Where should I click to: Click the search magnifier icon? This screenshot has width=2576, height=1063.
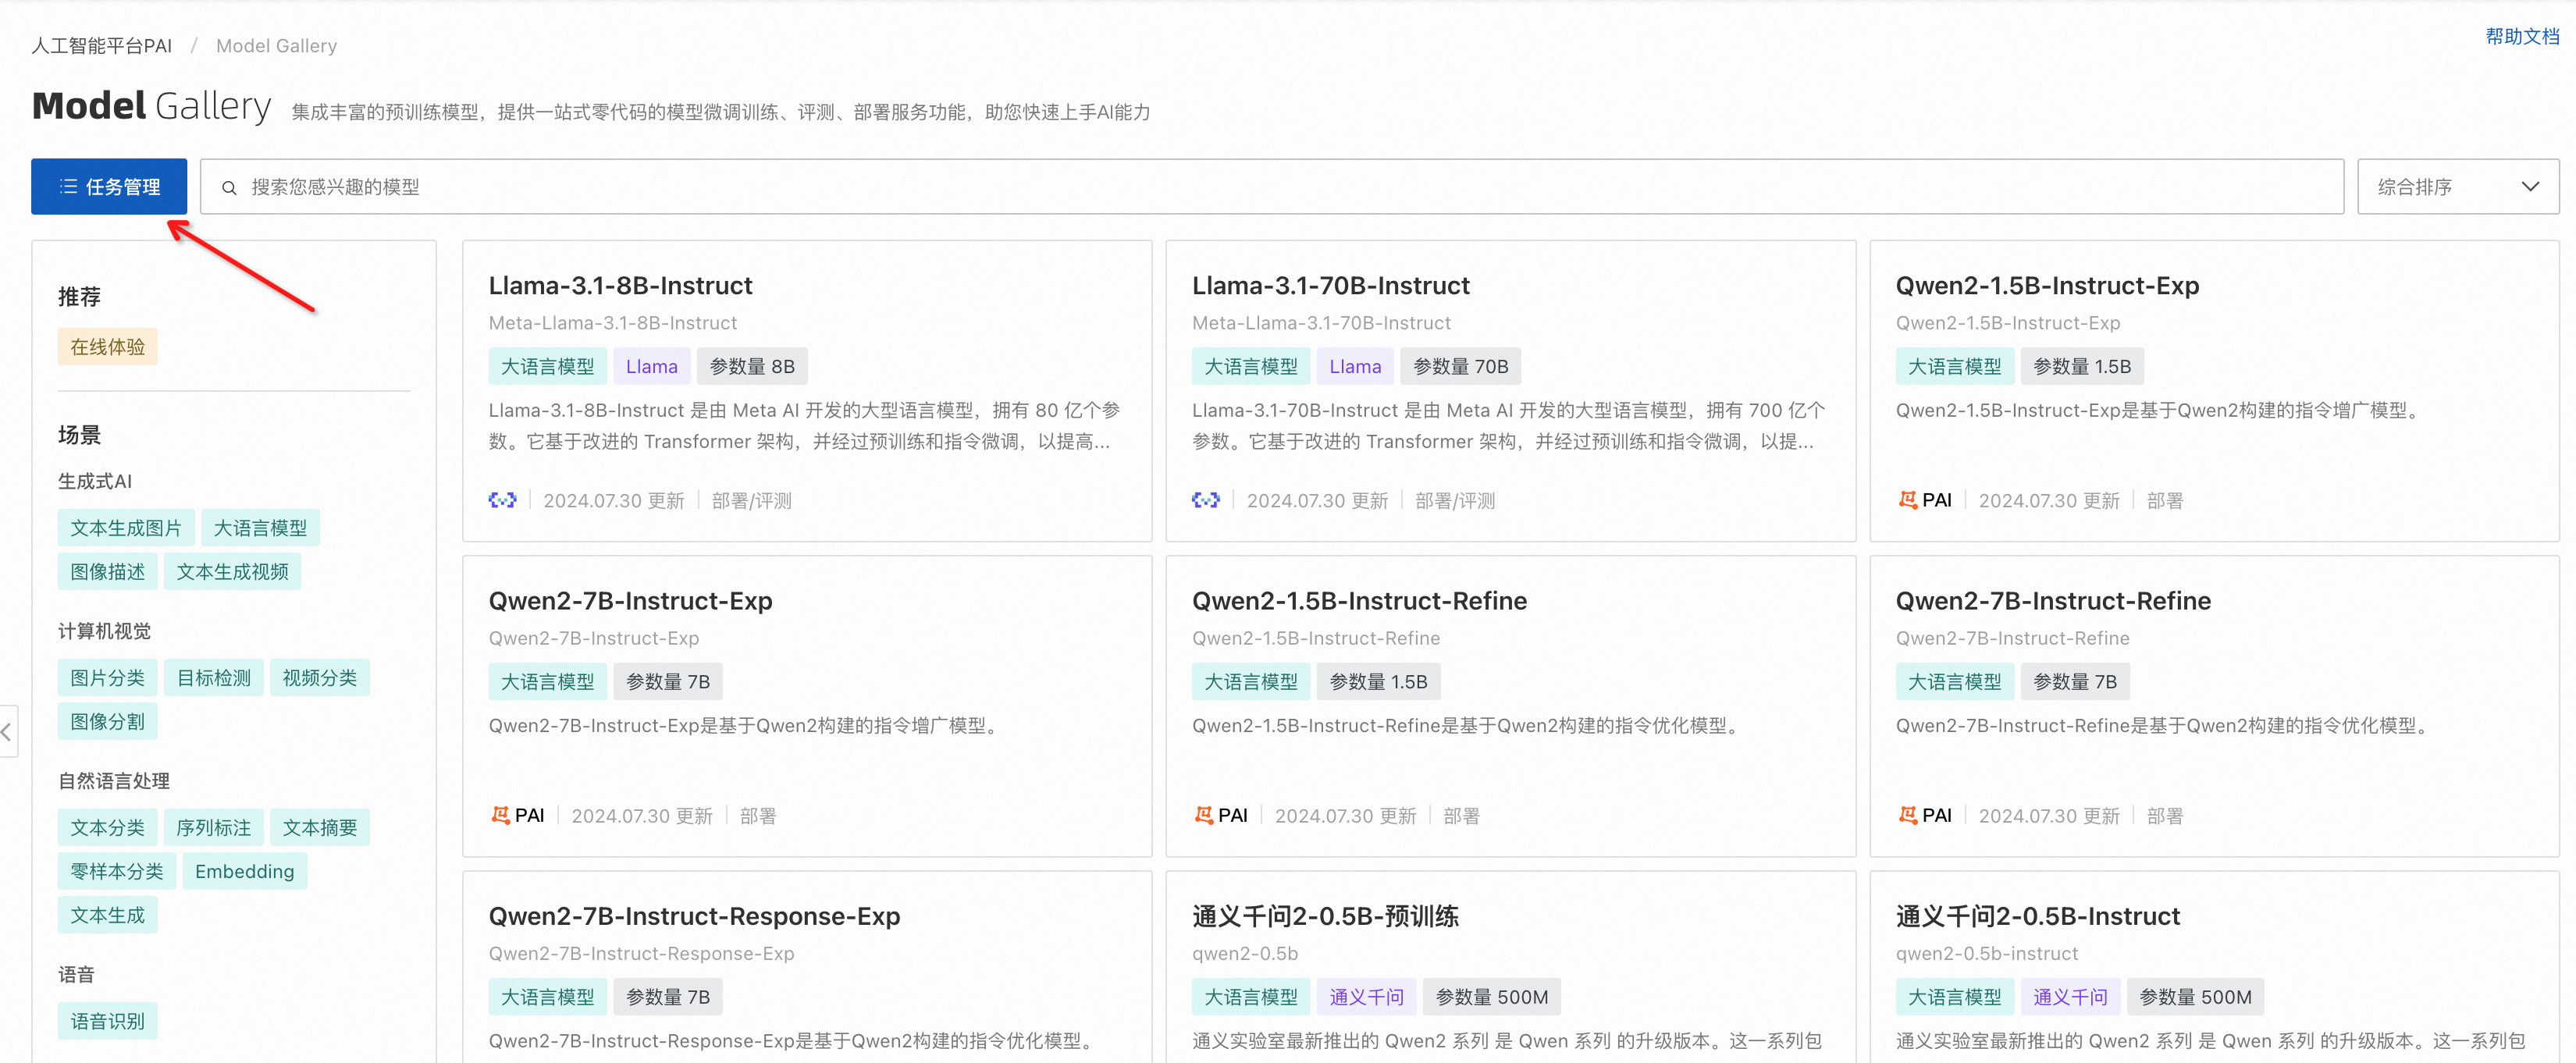coord(229,187)
